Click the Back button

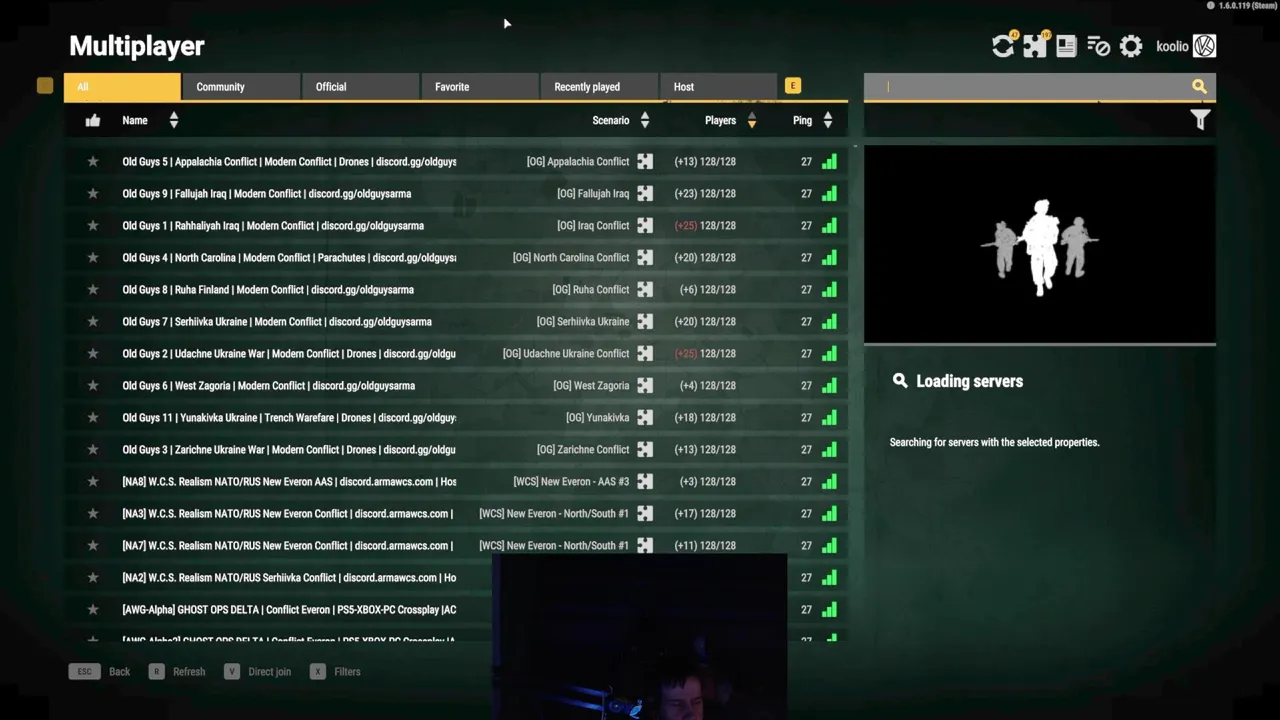pyautogui.click(x=100, y=671)
